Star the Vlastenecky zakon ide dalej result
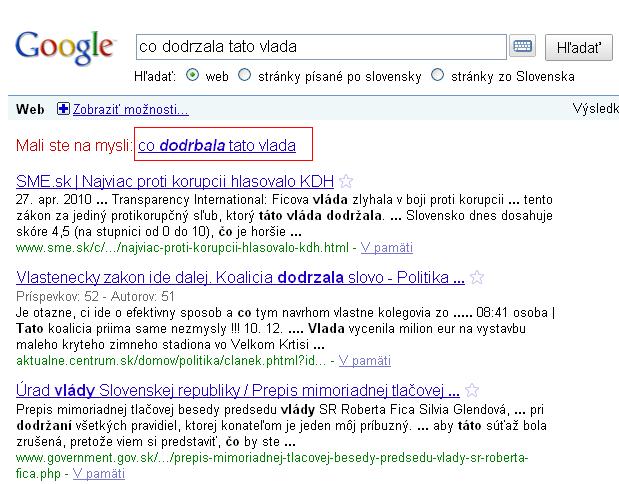 (477, 278)
